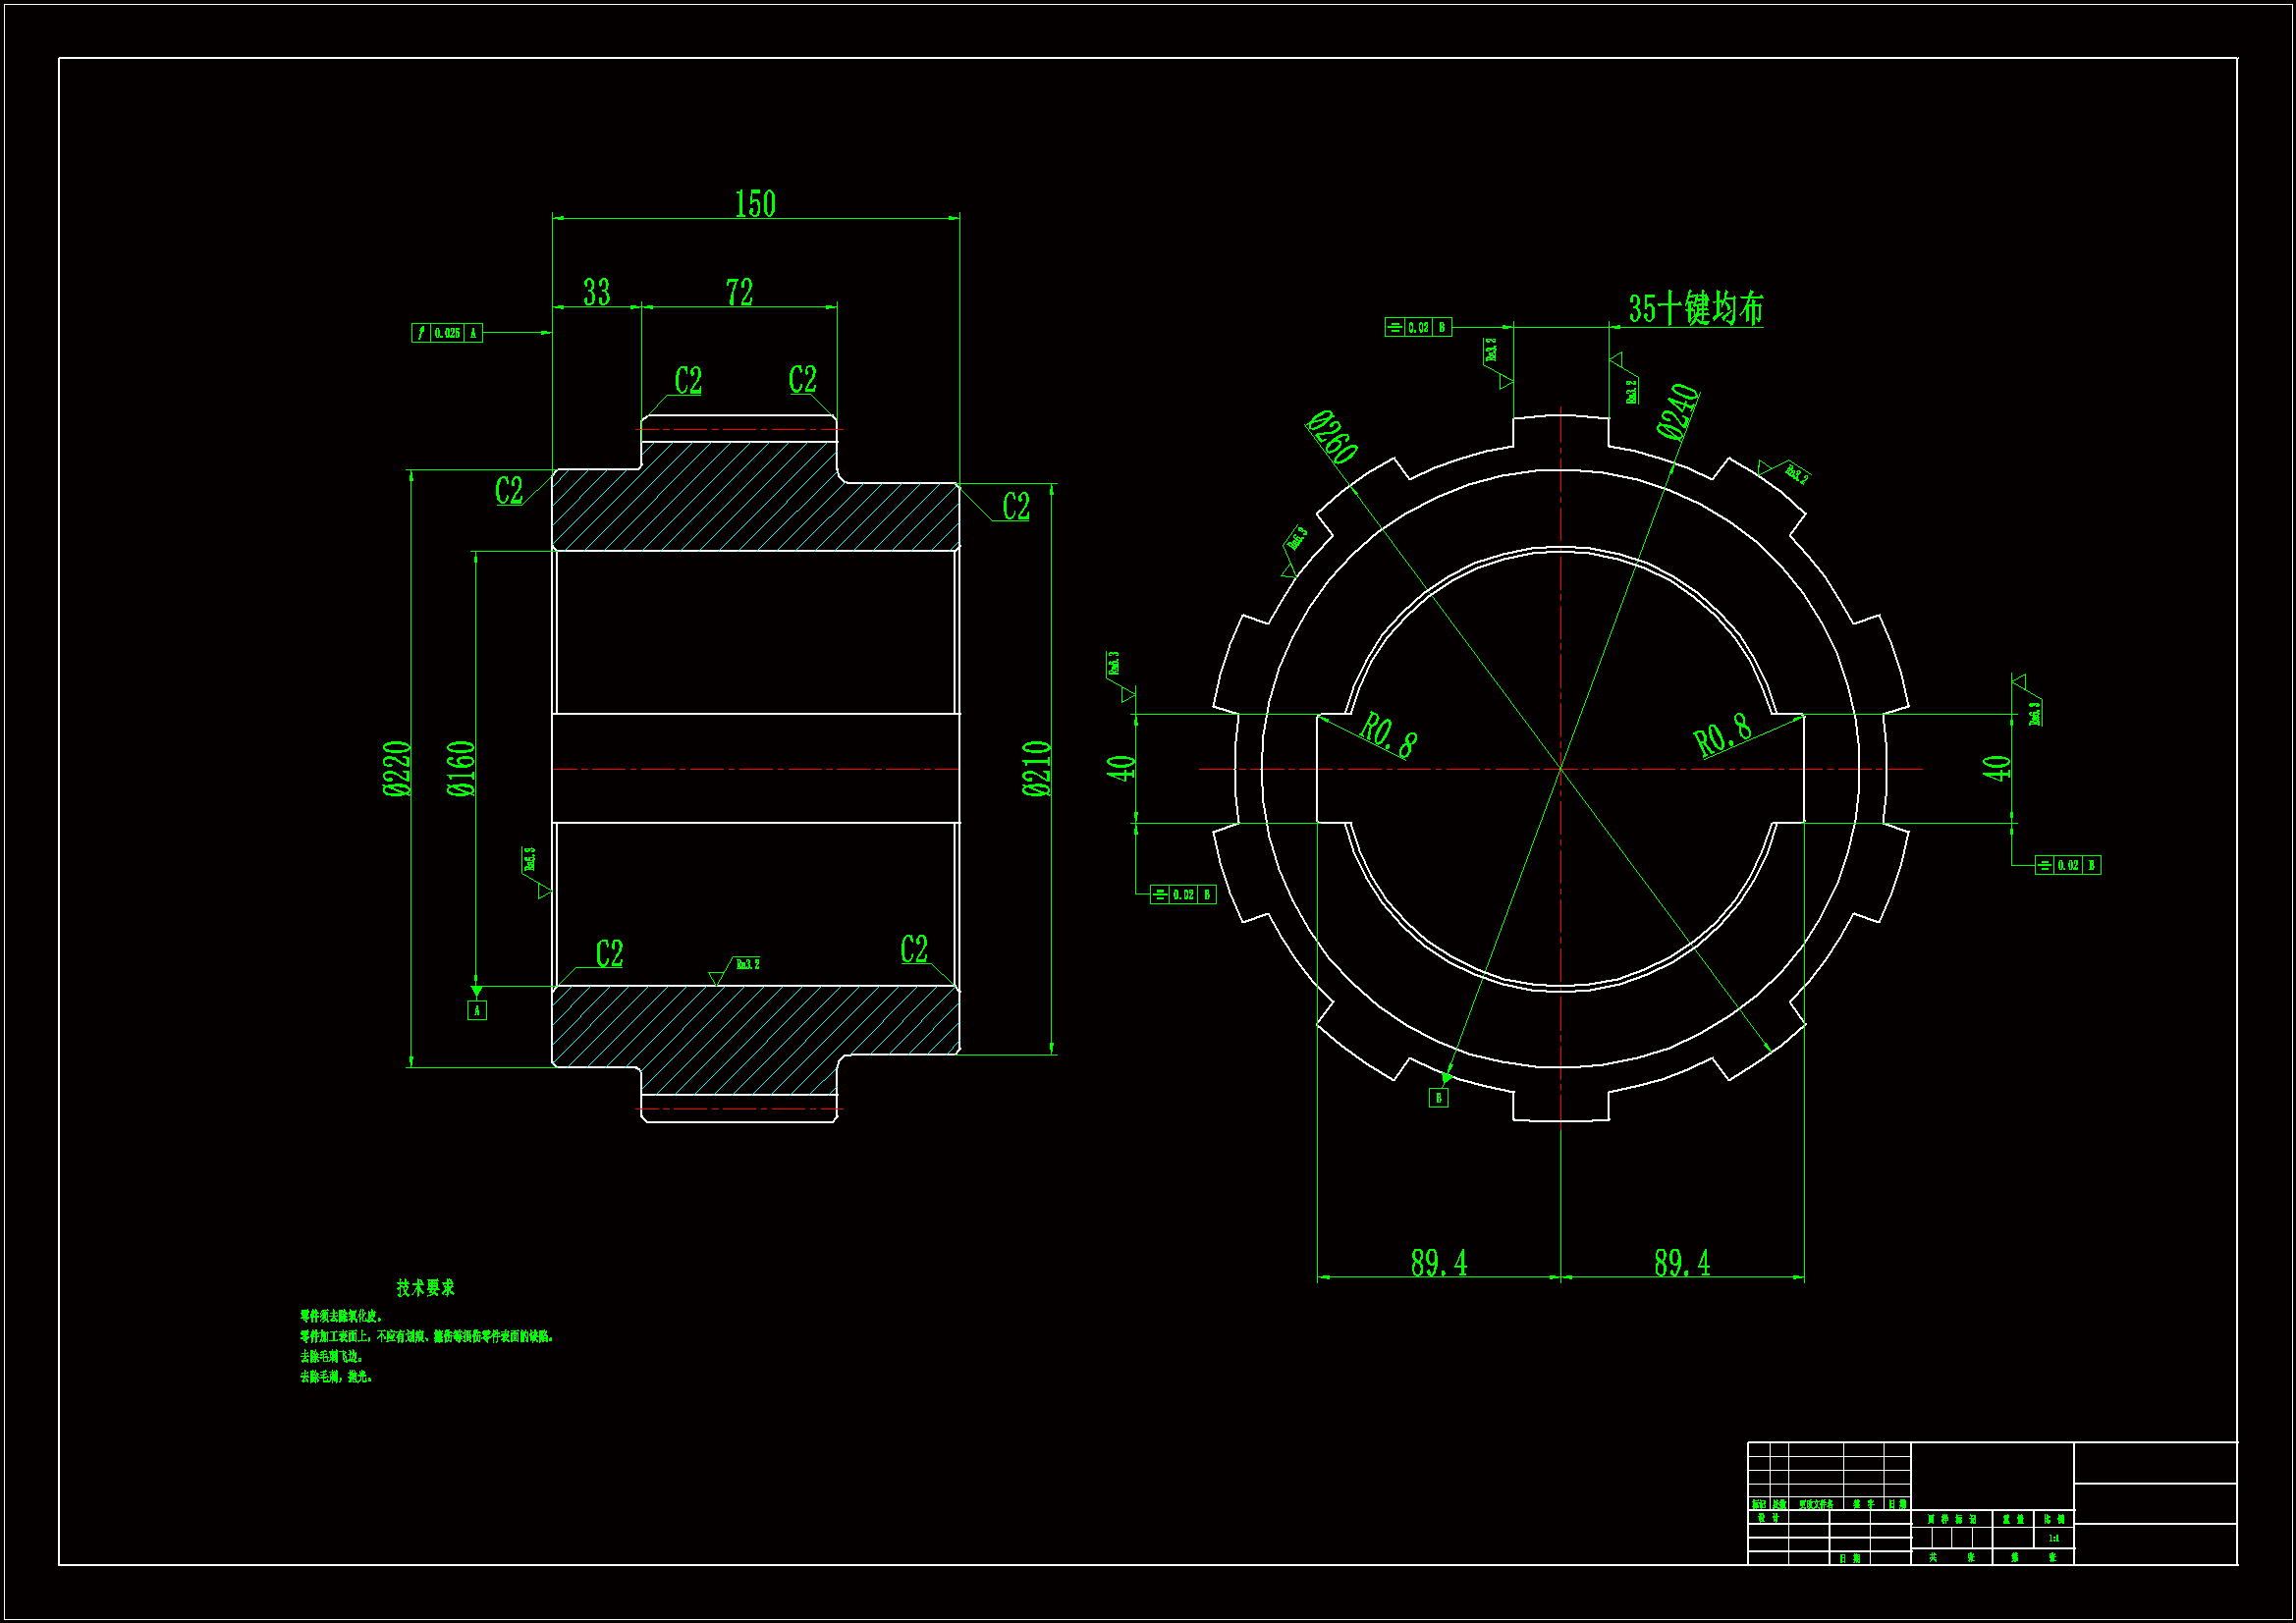Click the 33 offset dimension text

[596, 292]
